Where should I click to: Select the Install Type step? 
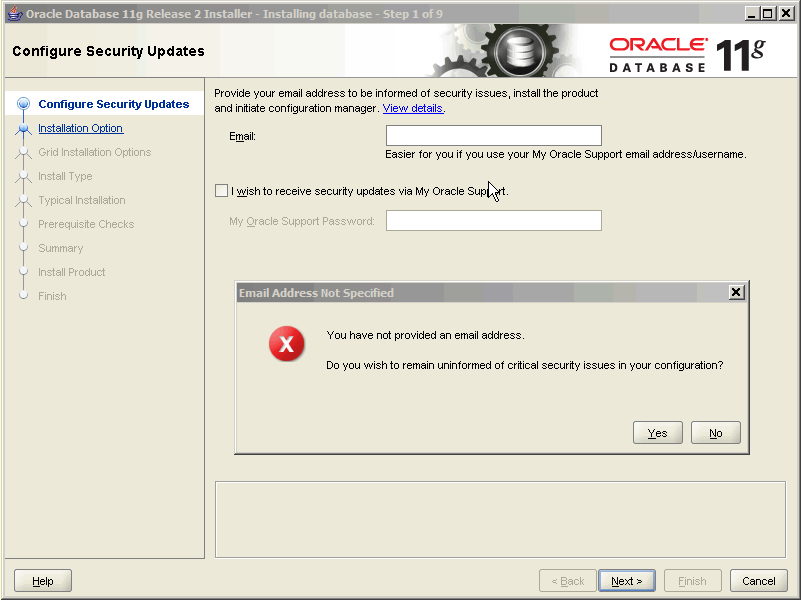click(x=65, y=176)
